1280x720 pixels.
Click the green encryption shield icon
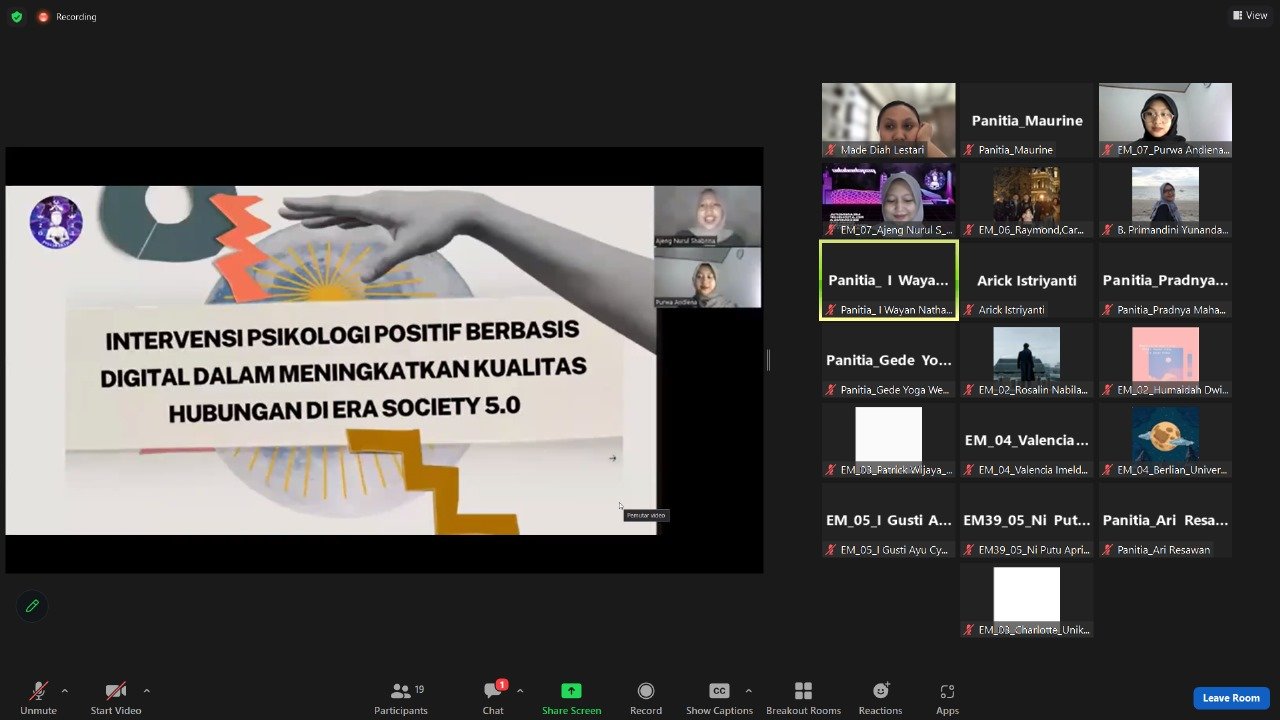click(16, 16)
